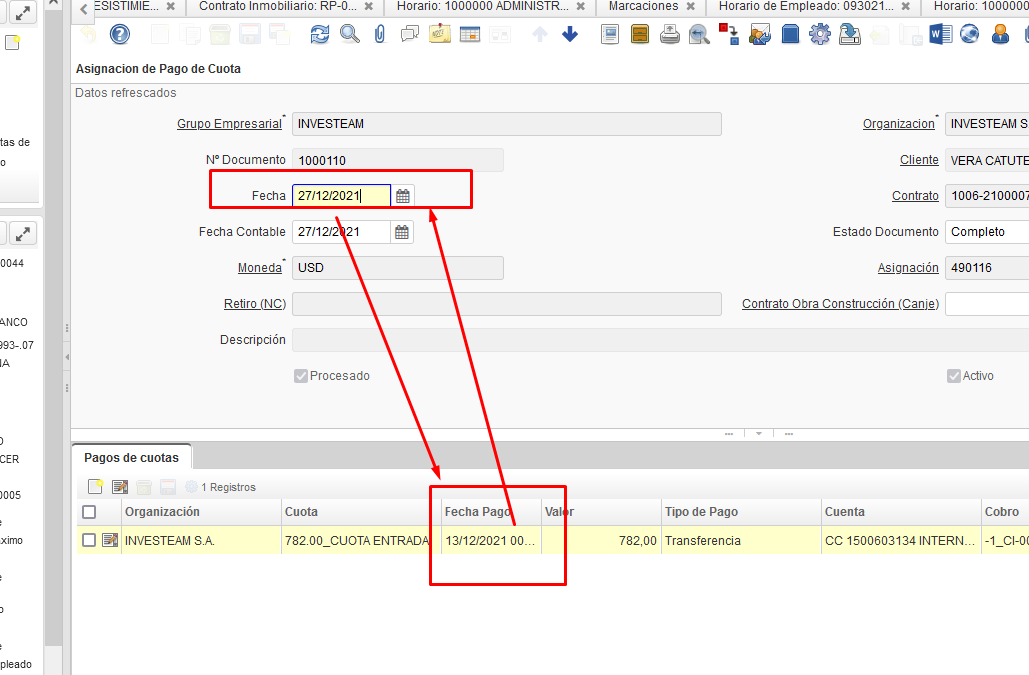Follow the Contrato field link

coord(915,196)
